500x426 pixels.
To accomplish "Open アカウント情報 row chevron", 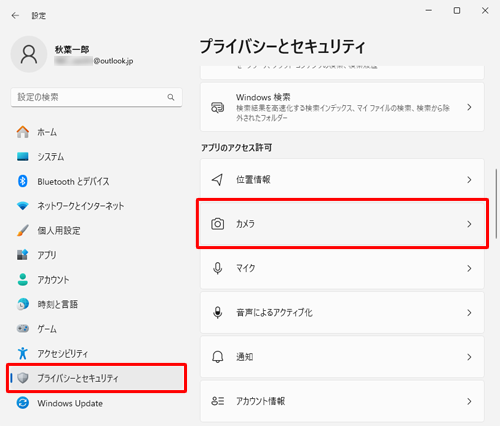I will click(x=469, y=401).
